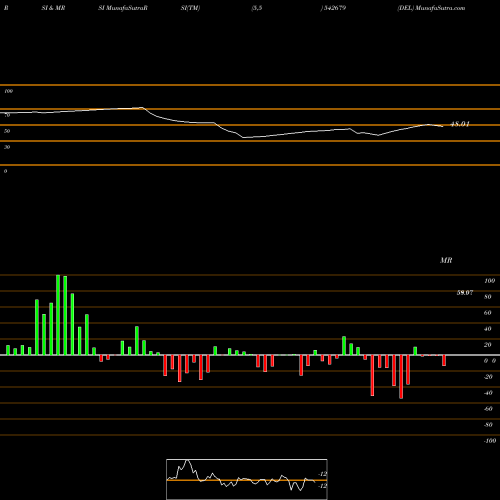Click the SI & MR header label
This screenshot has height=500, width=500.
[53, 8]
